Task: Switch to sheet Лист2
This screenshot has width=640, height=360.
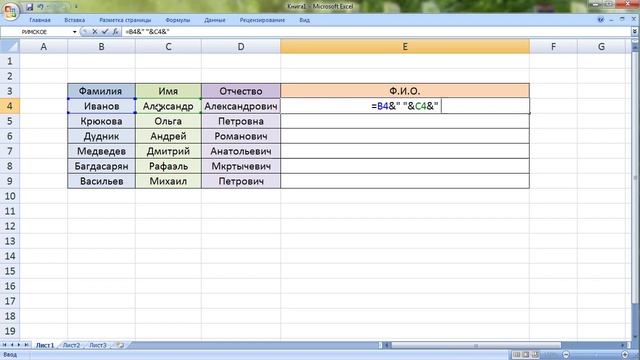Action: point(71,345)
